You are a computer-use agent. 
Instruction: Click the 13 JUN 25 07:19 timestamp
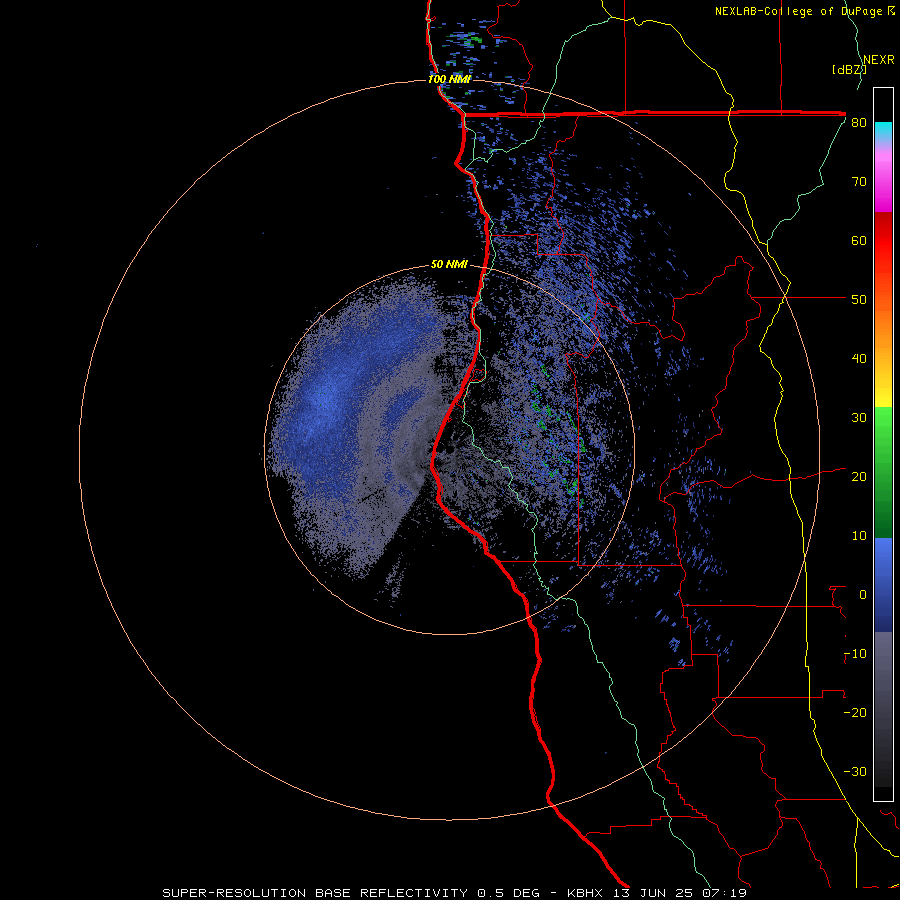click(678, 893)
